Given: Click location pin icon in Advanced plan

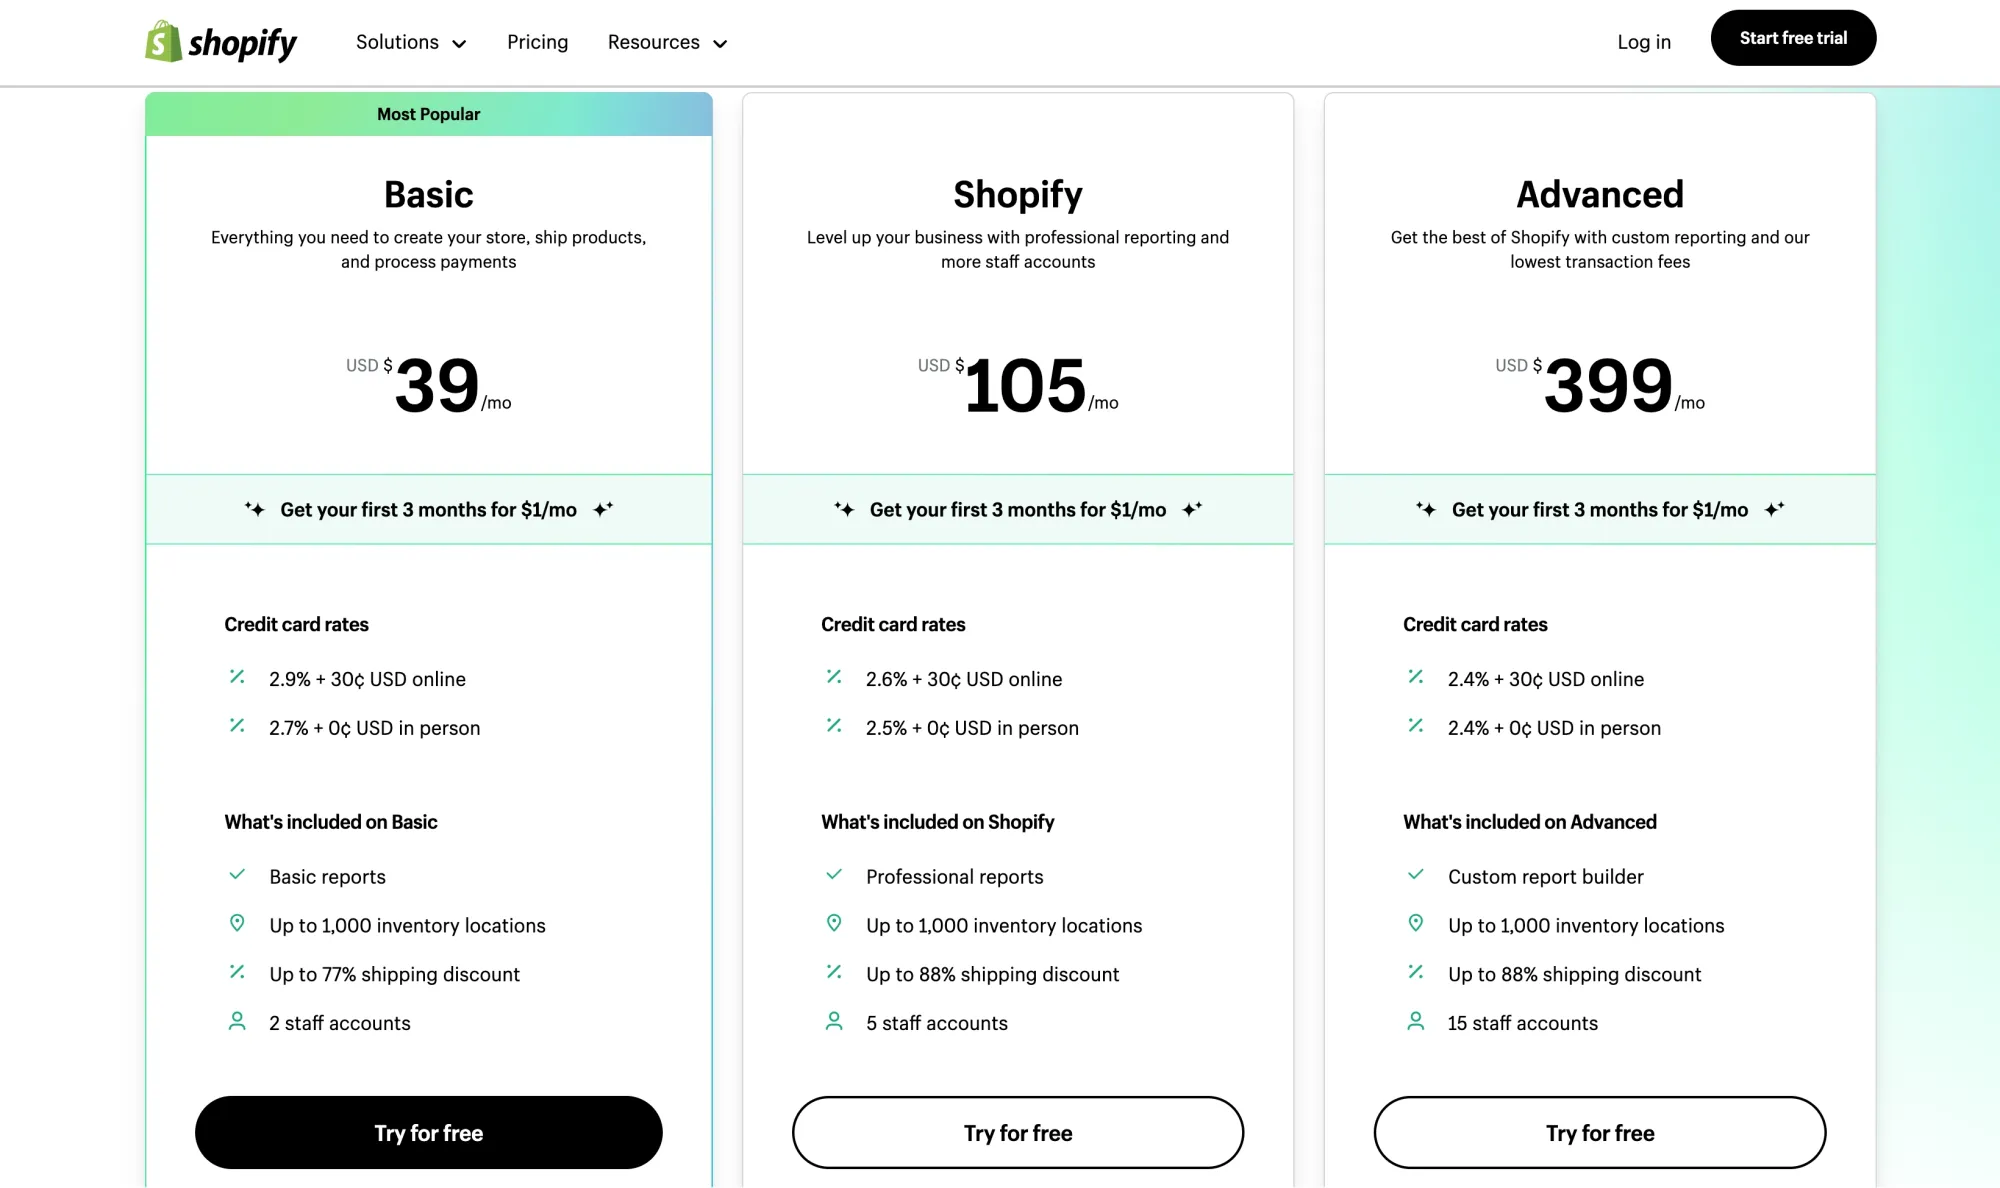Looking at the screenshot, I should coord(1416,923).
